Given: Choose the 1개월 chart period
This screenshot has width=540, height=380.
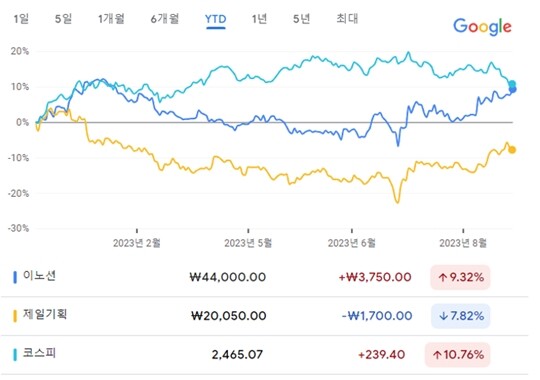Looking at the screenshot, I should click(111, 19).
